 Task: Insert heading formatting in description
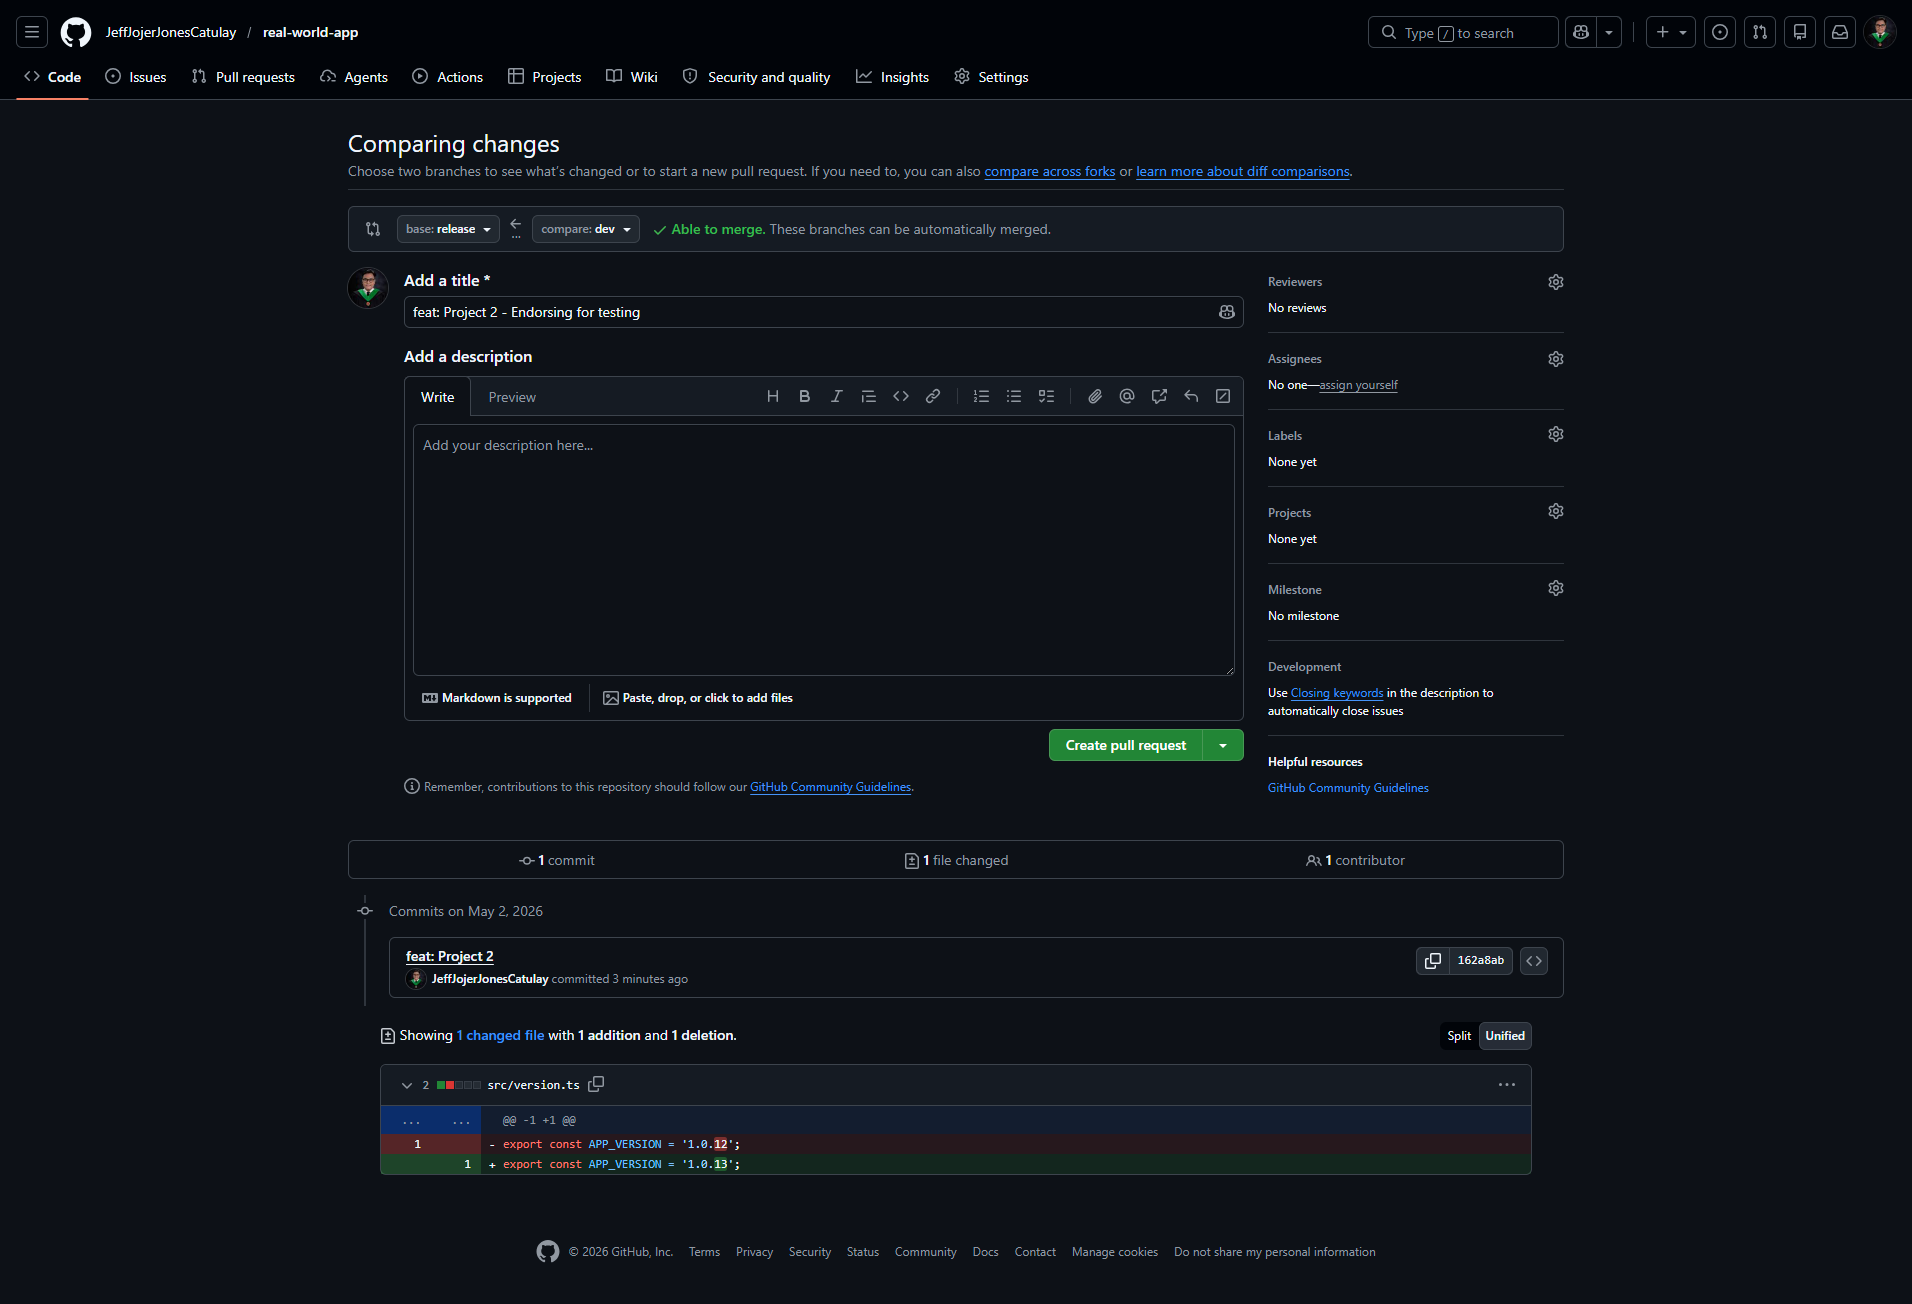[773, 396]
